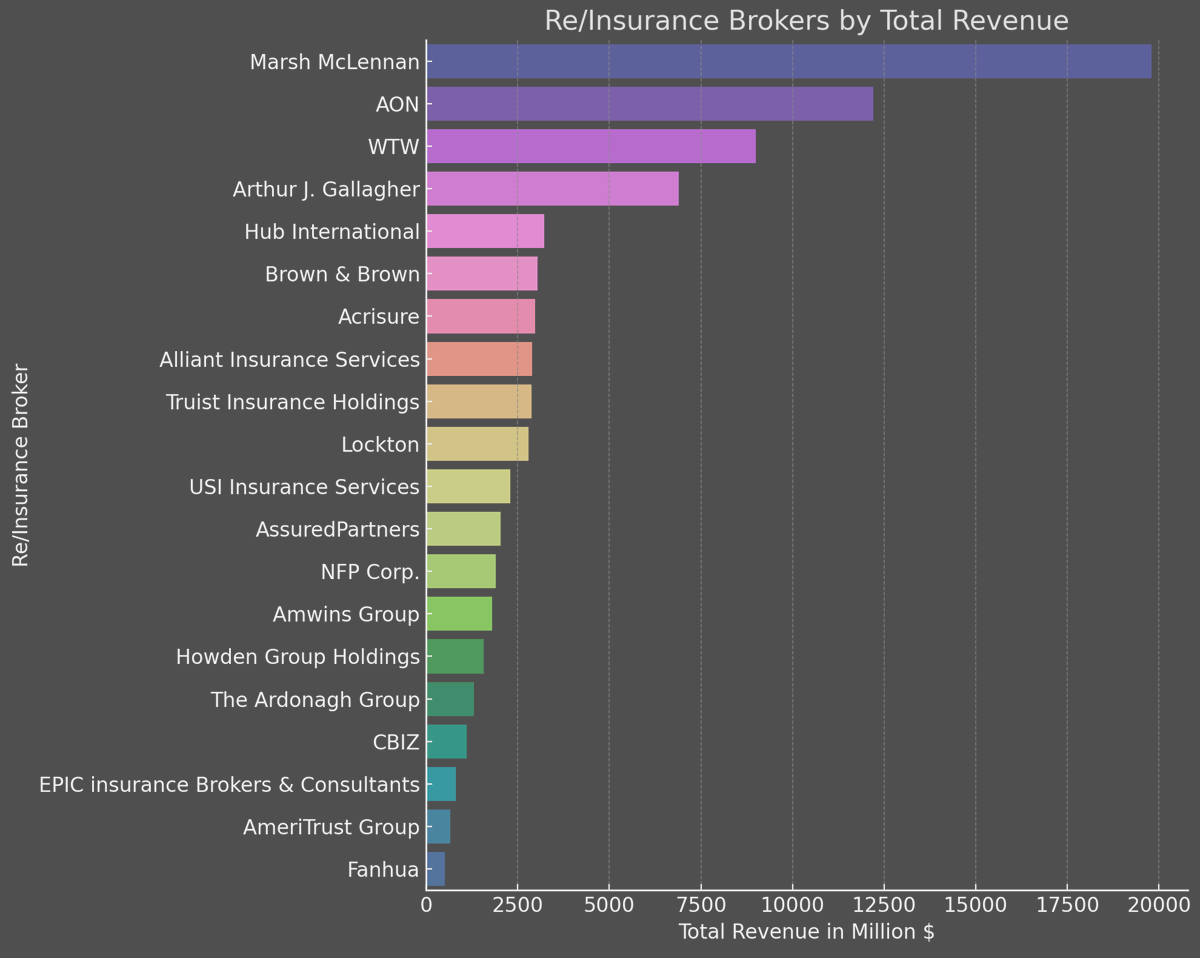Select the Fanhua bar at the bottom

point(436,869)
